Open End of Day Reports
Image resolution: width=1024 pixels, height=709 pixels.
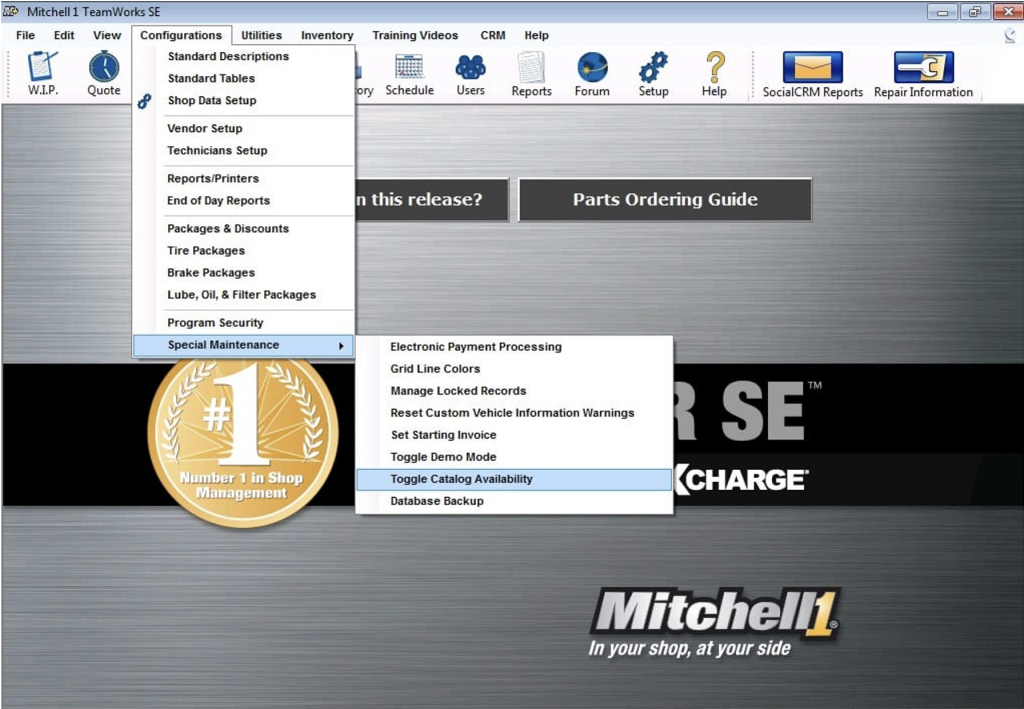point(244,201)
